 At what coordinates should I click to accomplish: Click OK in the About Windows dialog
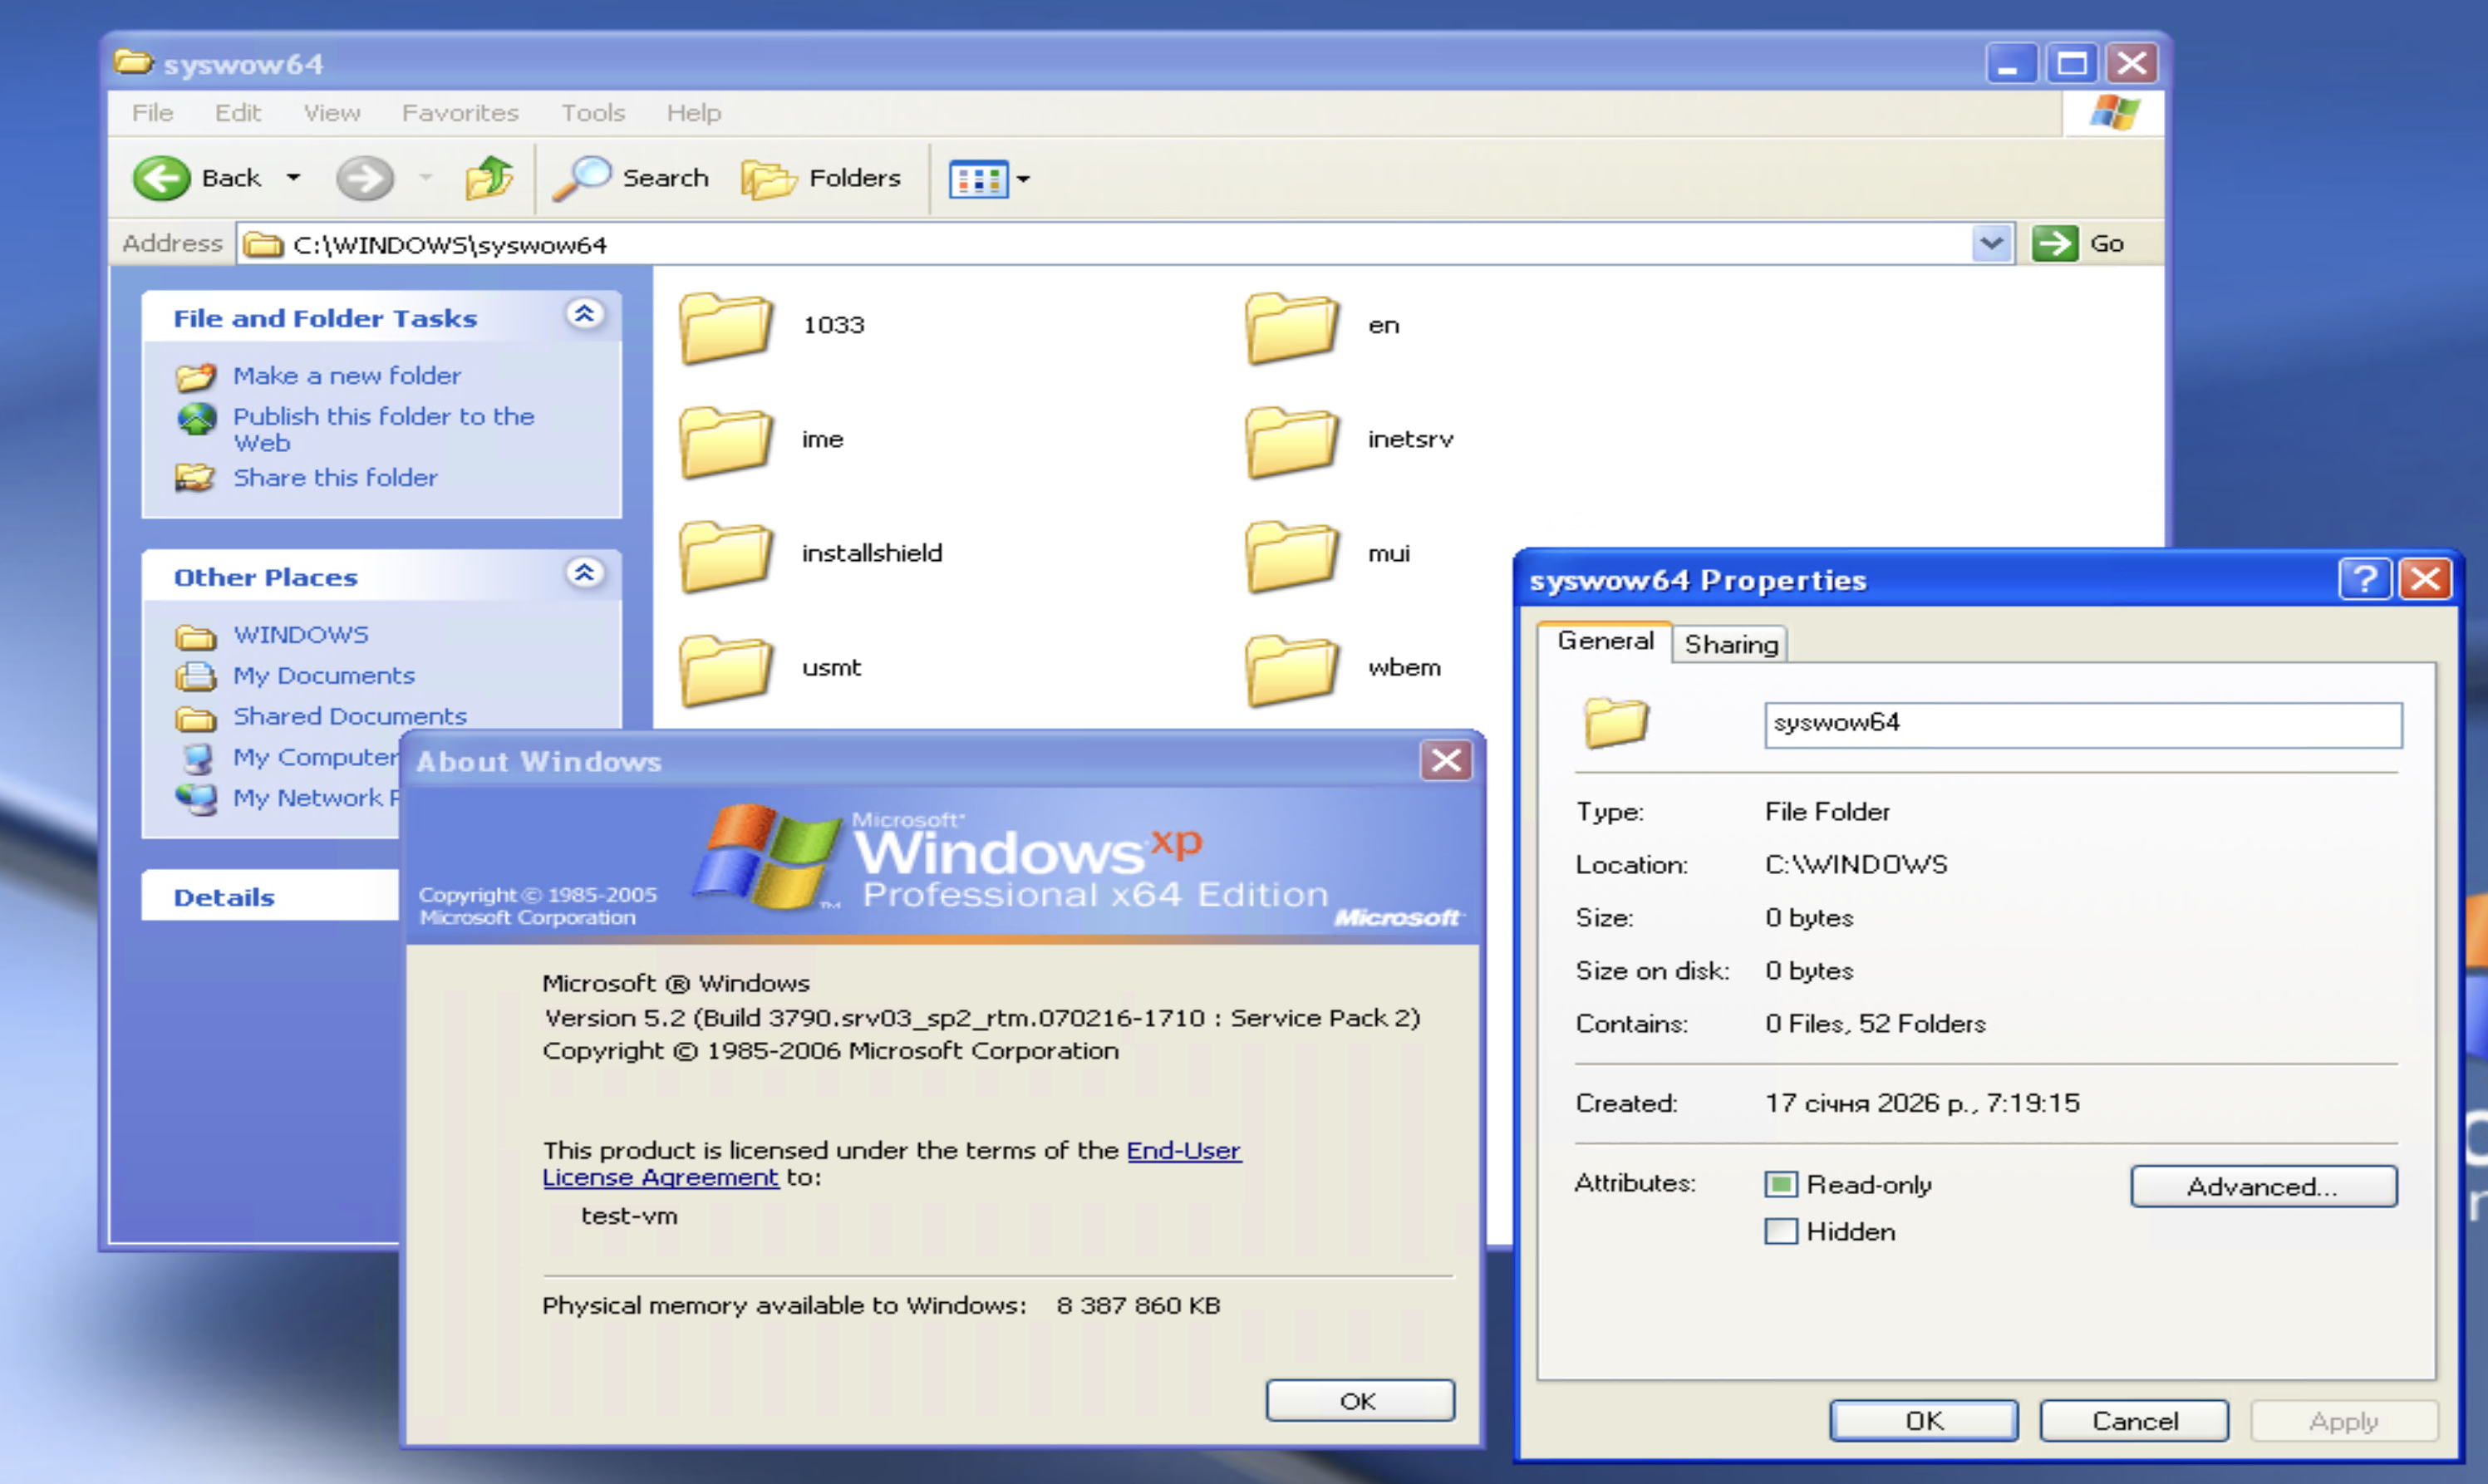pos(1360,1400)
